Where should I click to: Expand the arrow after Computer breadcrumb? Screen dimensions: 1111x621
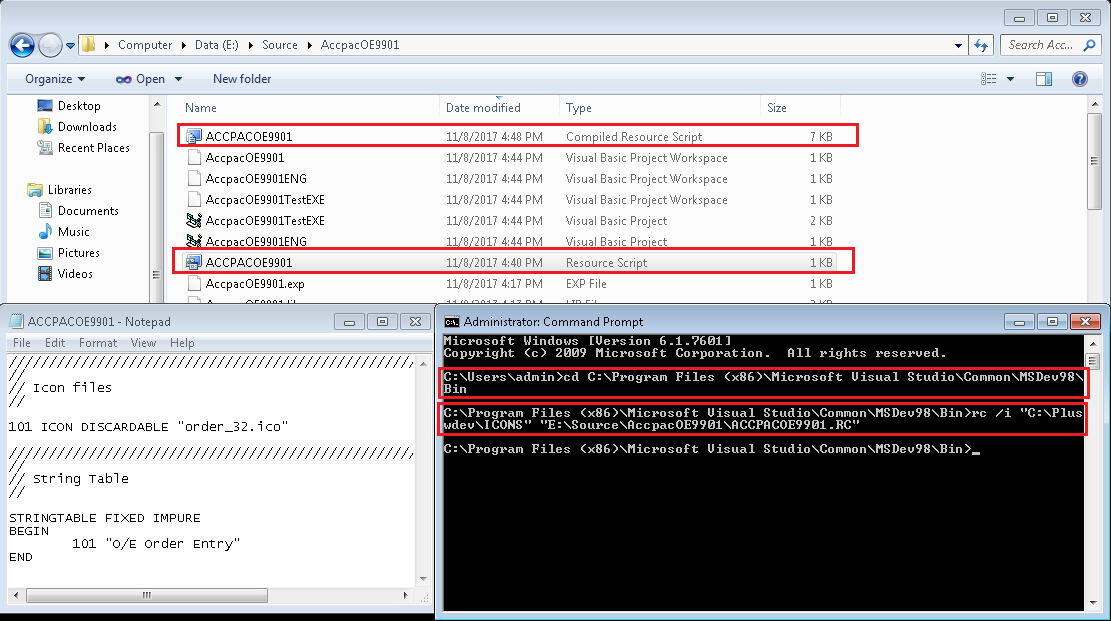(184, 45)
